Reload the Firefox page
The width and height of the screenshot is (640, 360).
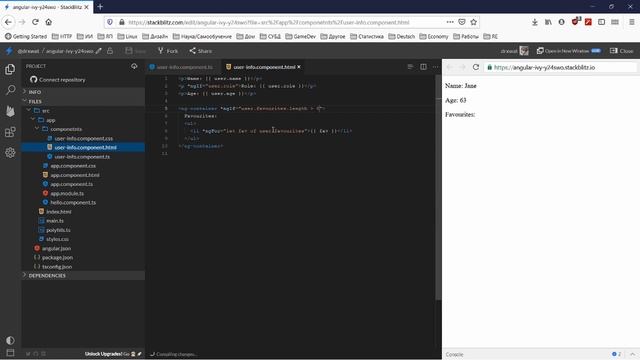coord(36,22)
